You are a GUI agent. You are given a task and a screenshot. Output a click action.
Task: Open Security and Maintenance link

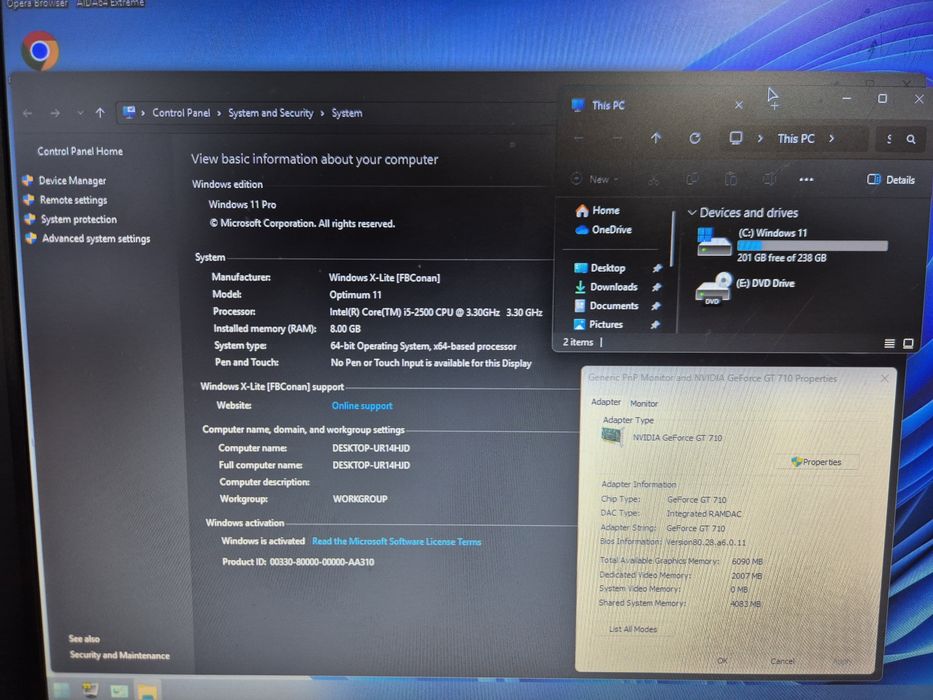(x=119, y=655)
